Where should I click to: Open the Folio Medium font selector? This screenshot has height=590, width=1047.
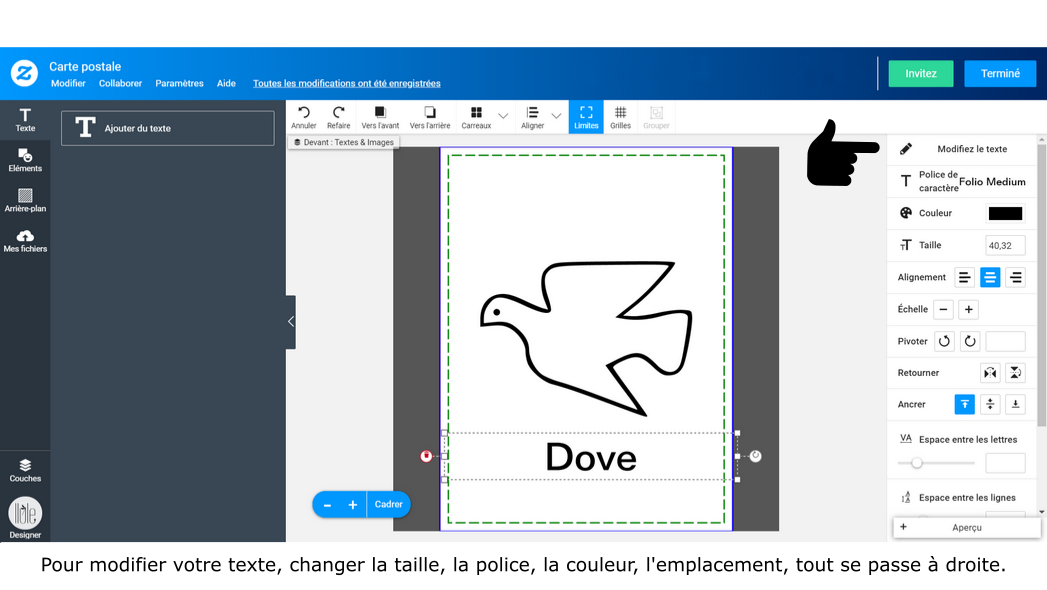[992, 182]
